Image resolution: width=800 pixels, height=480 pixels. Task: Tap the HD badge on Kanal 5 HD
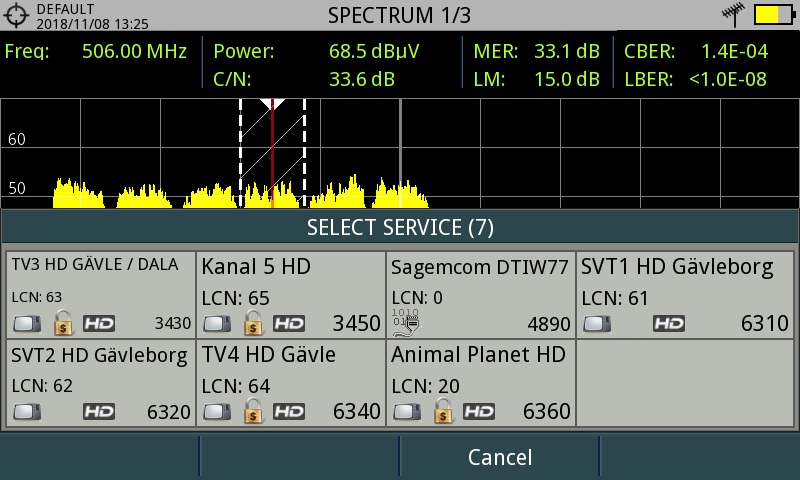coord(289,323)
